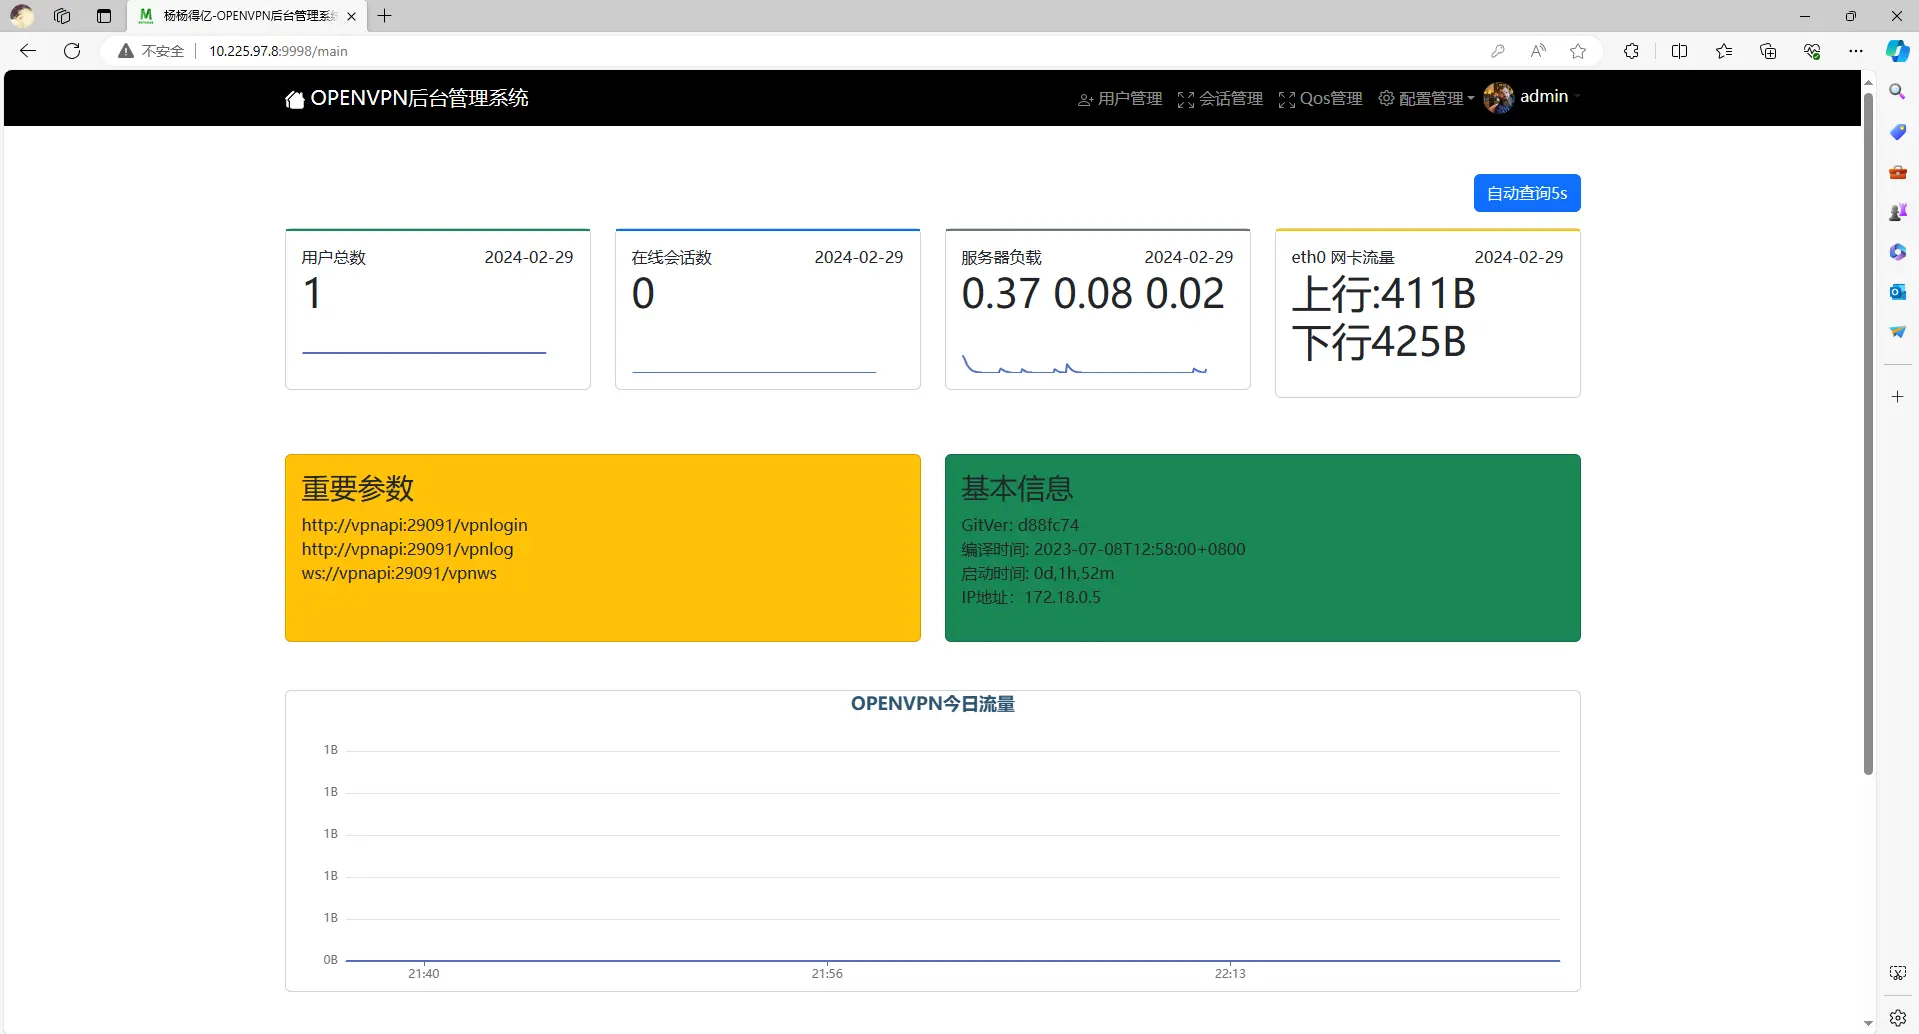Reload the page with refresh icon
The image size is (1919, 1034).
pyautogui.click(x=72, y=51)
